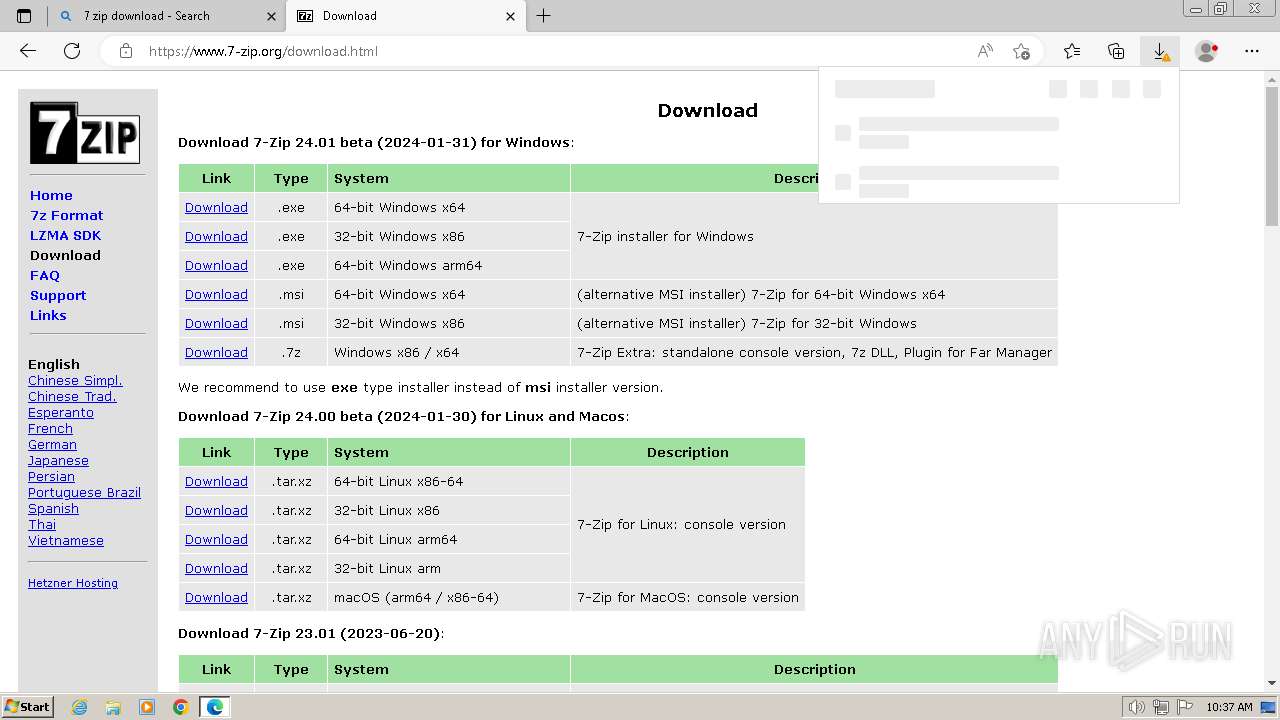1280x720 pixels.
Task: Switch language to Esperanto
Action: tap(61, 412)
